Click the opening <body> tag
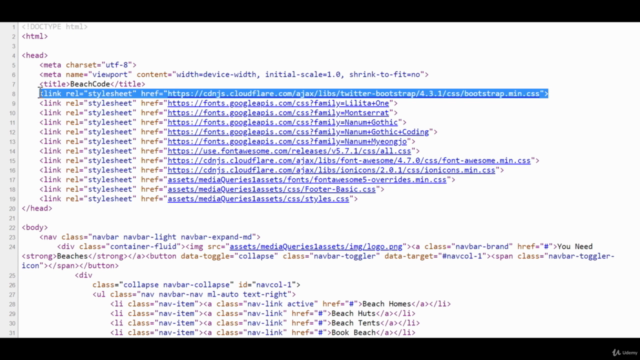The image size is (640, 360). point(35,227)
